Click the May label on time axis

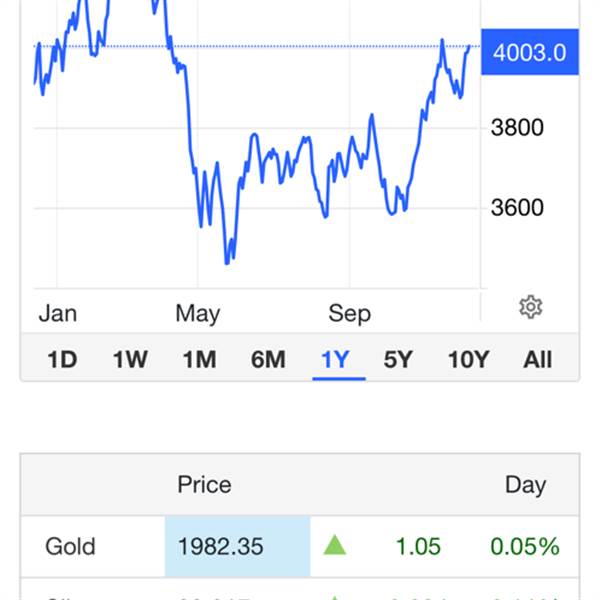tap(197, 314)
